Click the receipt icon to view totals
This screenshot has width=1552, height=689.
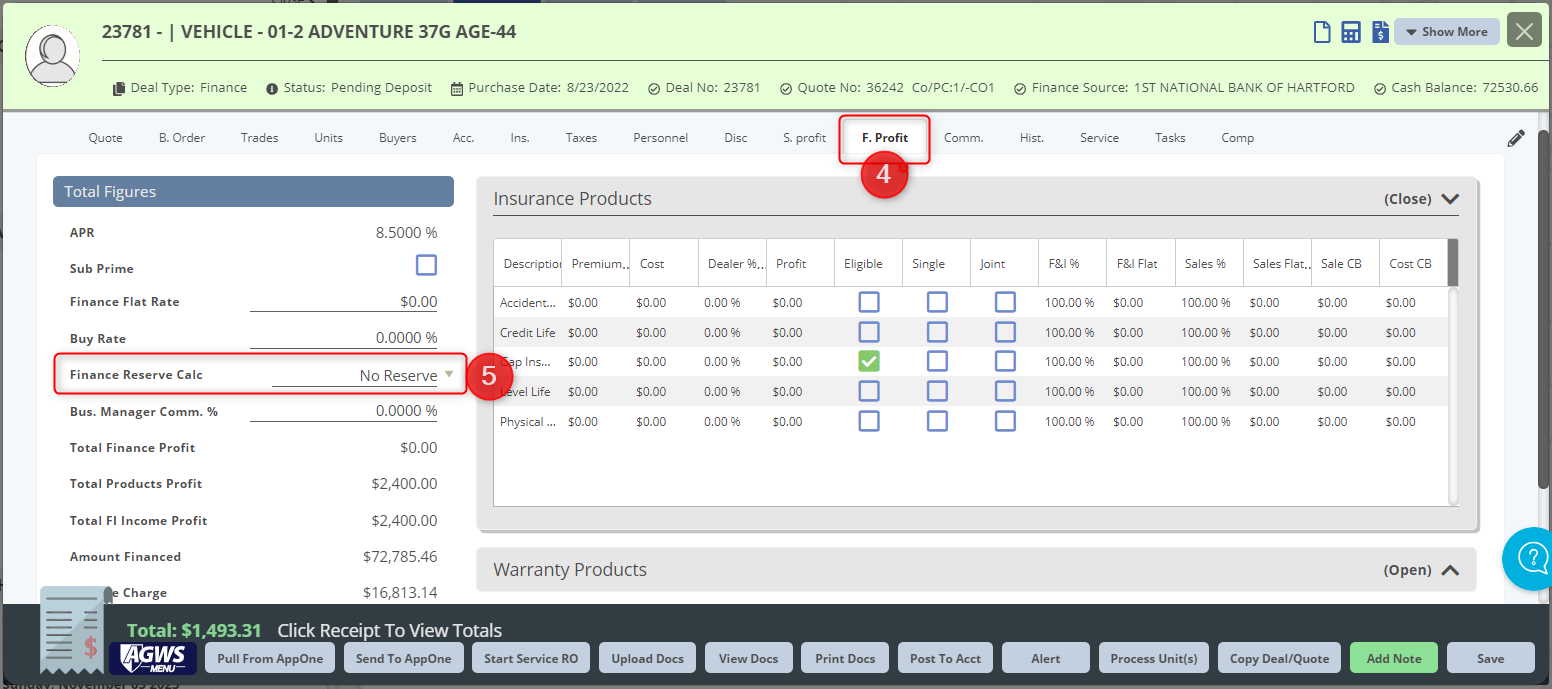(x=77, y=630)
